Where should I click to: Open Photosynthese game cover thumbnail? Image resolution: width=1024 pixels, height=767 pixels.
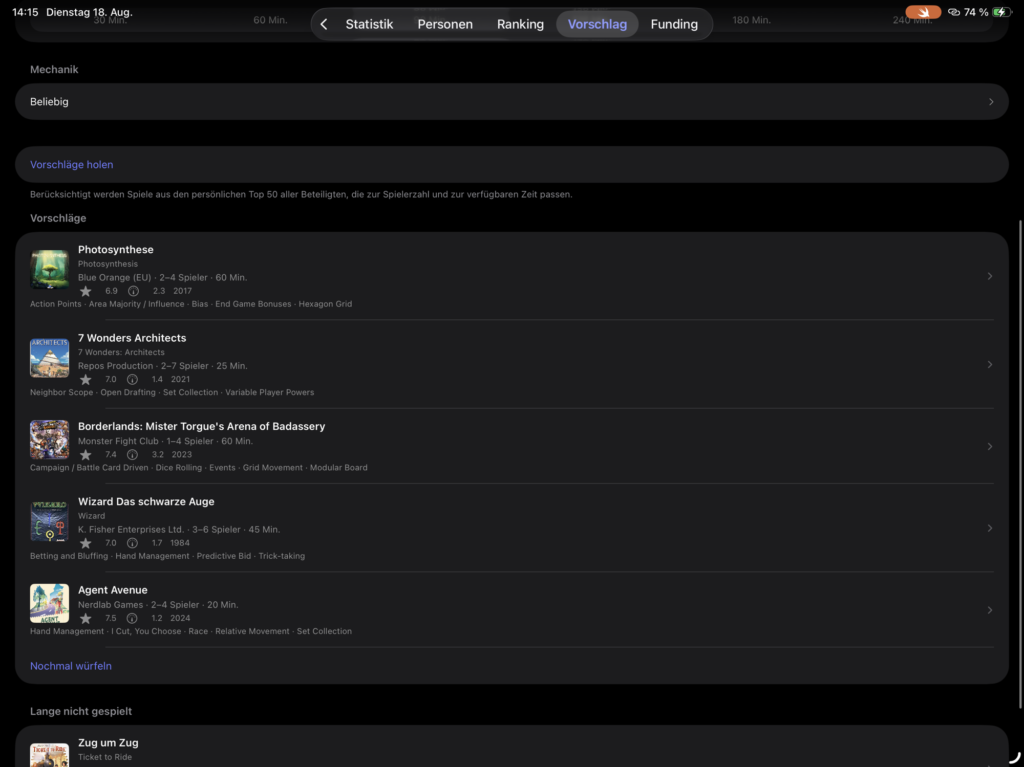(x=50, y=269)
